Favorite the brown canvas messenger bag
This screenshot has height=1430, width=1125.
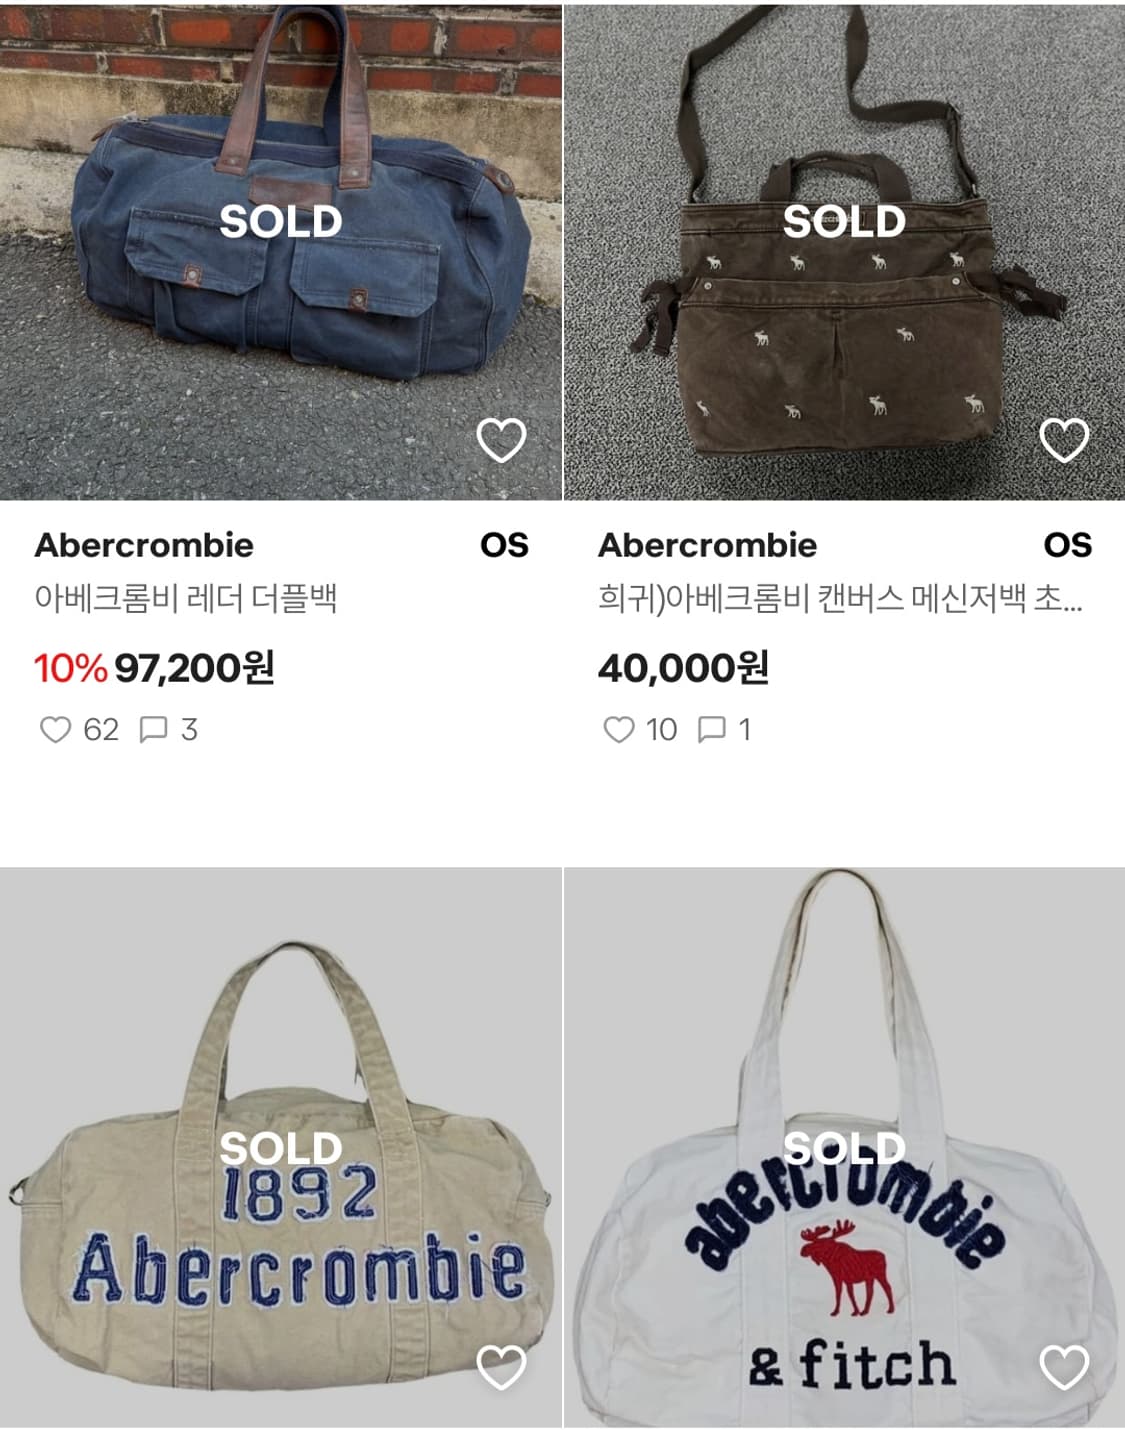[x=1064, y=440]
